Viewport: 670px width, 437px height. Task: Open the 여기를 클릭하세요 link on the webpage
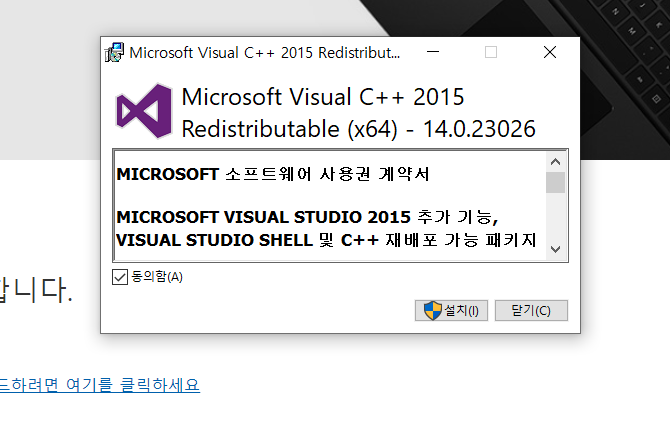[100, 385]
